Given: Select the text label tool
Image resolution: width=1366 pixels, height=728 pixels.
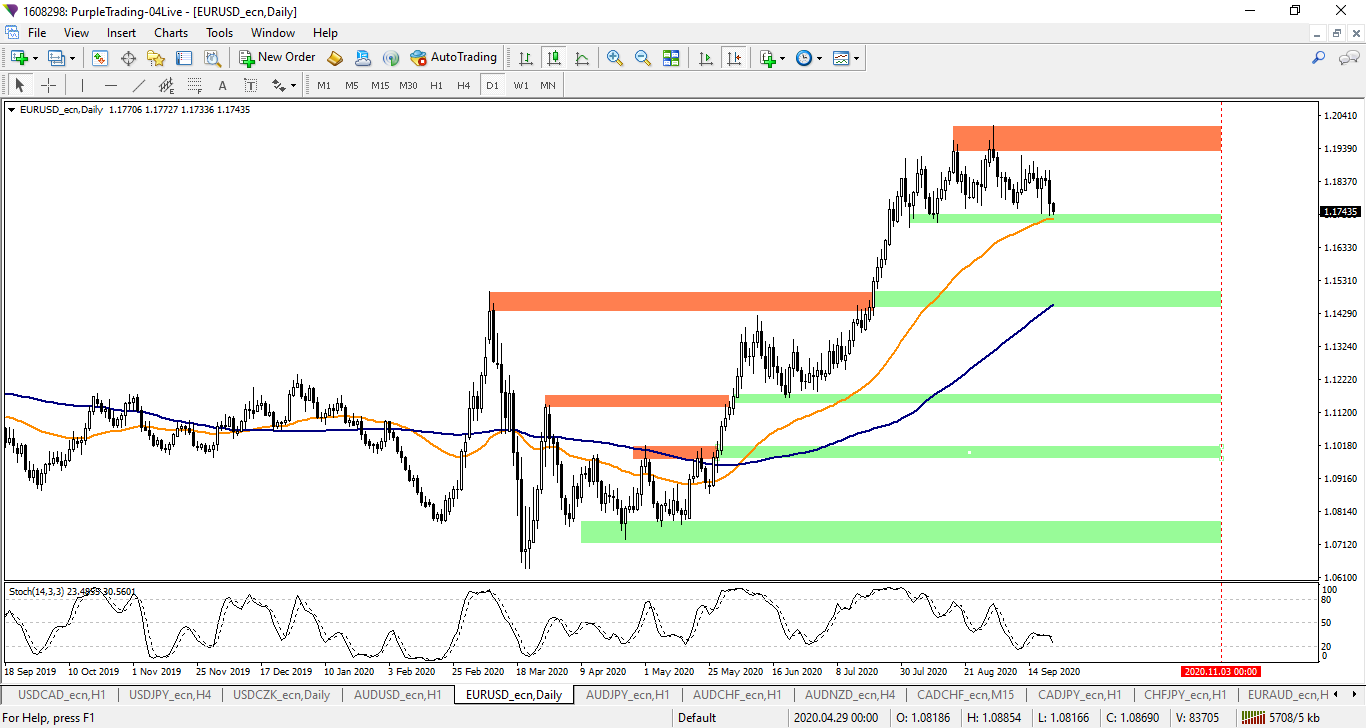Looking at the screenshot, I should coord(250,85).
